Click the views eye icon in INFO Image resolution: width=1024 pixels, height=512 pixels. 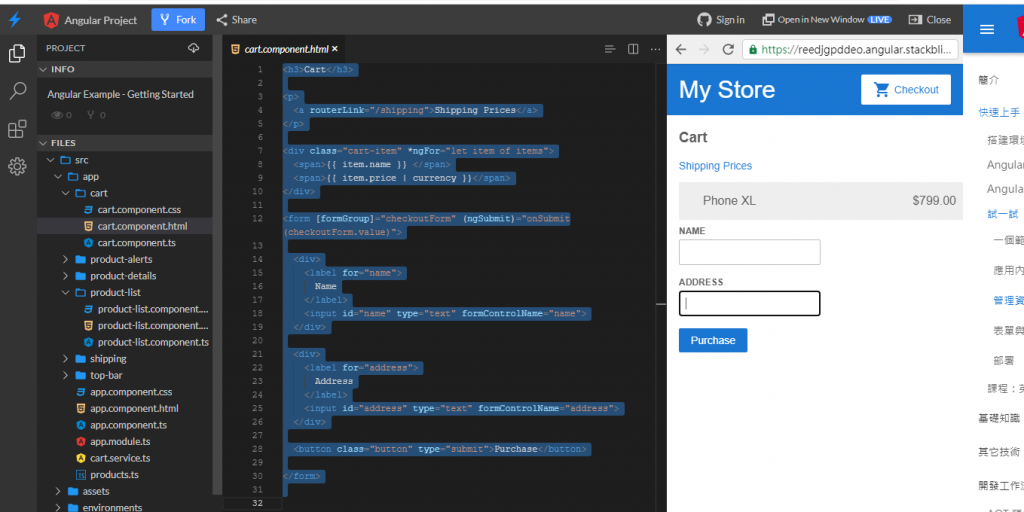point(57,115)
